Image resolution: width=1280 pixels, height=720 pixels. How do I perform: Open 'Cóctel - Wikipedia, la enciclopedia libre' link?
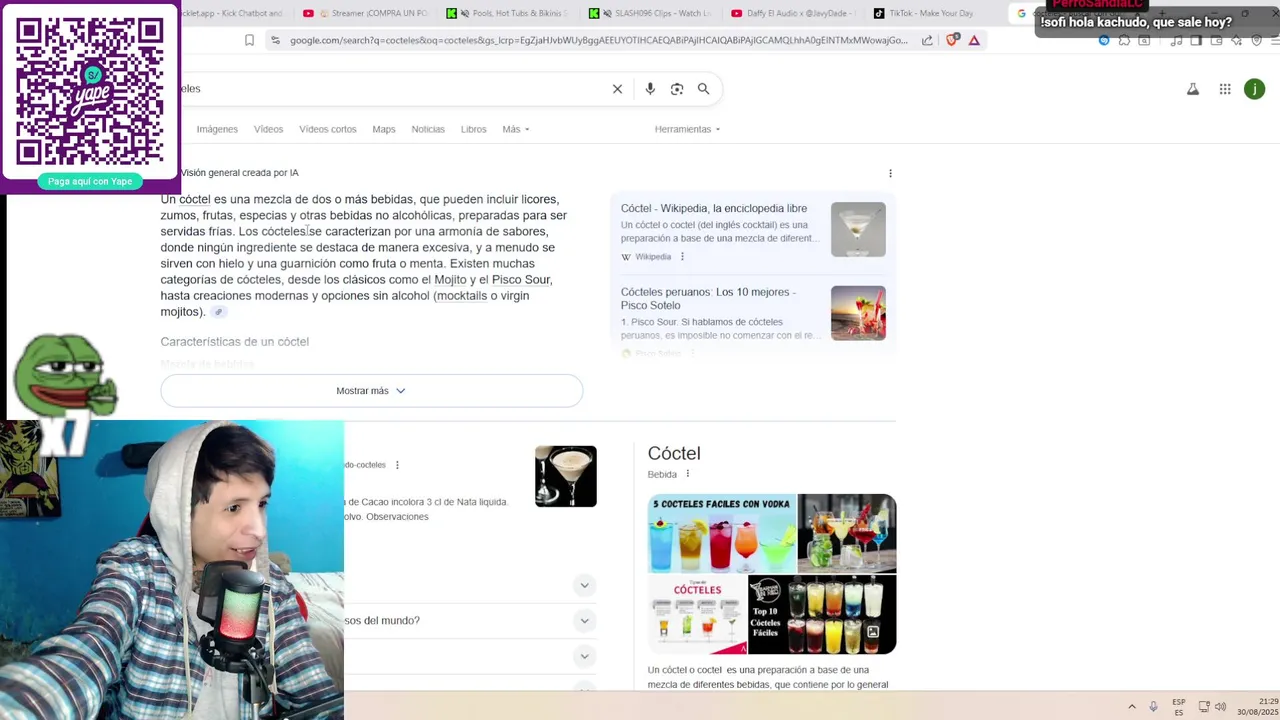point(714,208)
